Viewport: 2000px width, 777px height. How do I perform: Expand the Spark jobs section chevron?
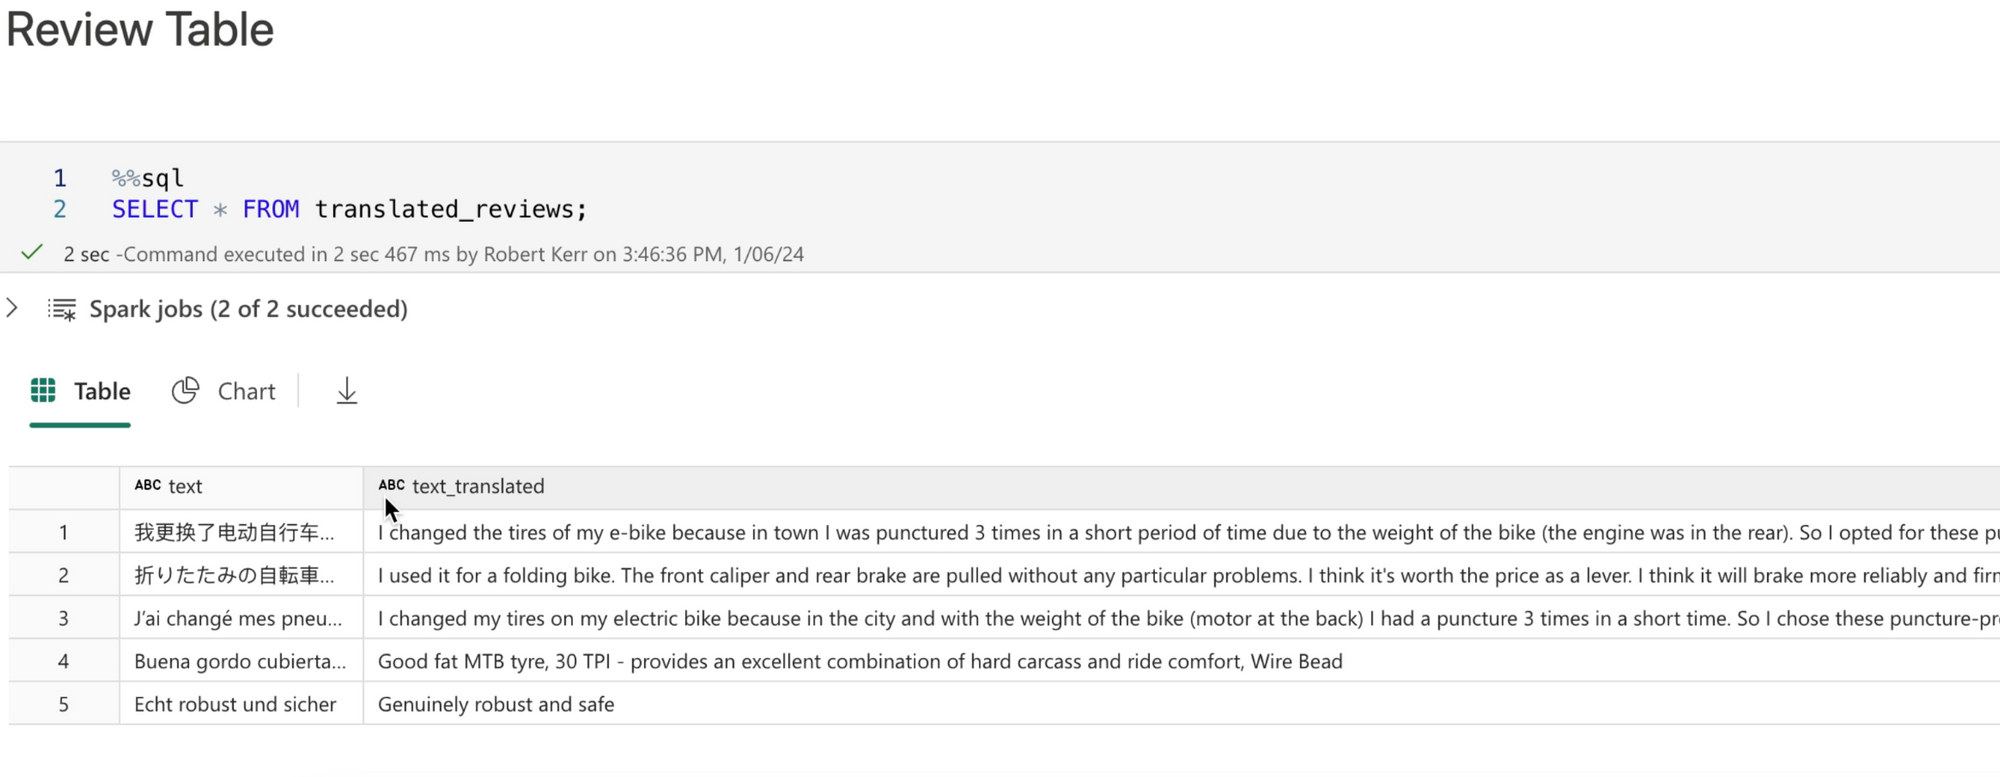[13, 308]
